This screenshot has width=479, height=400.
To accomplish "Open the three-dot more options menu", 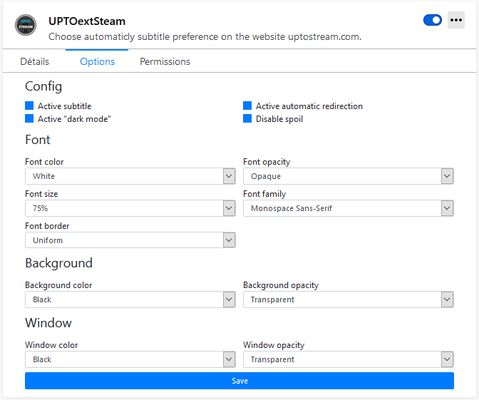I will point(456,20).
